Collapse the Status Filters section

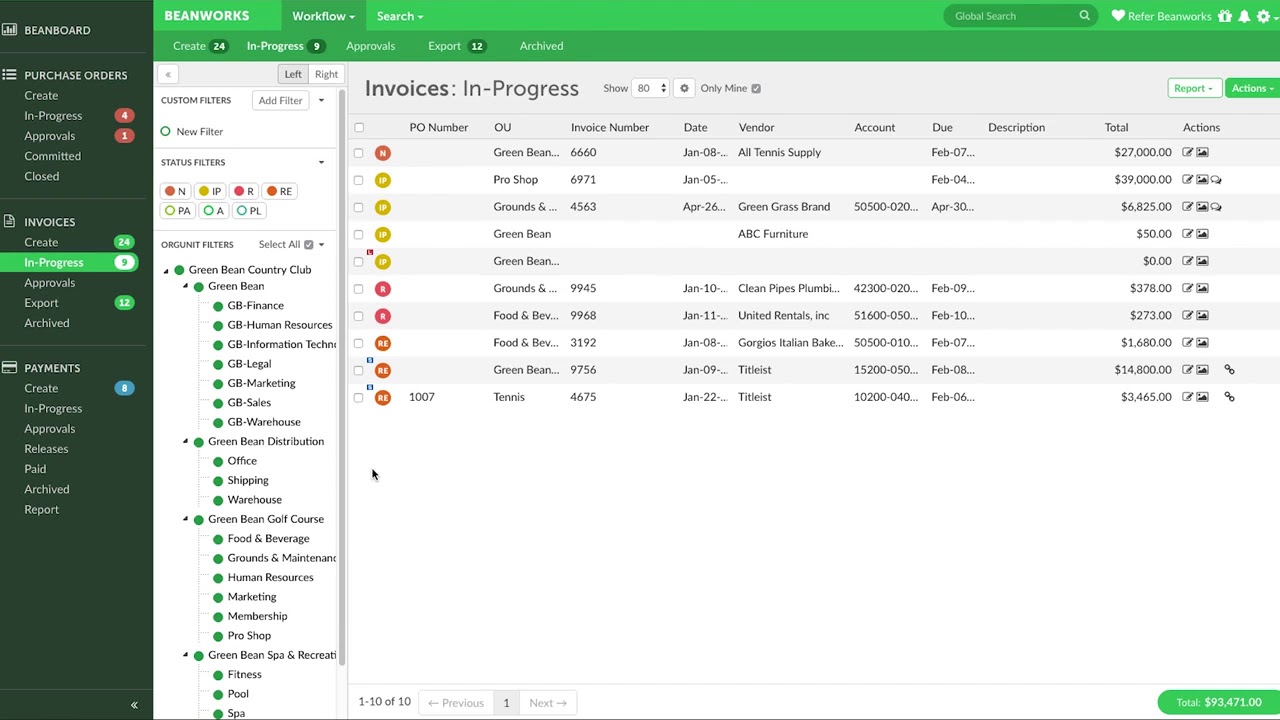(321, 162)
